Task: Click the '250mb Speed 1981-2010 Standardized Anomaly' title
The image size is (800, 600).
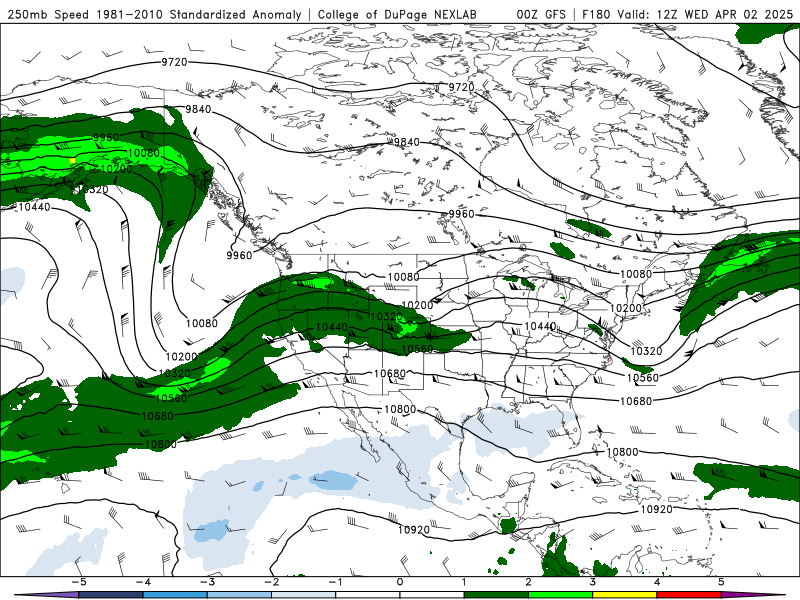Action: (x=154, y=14)
